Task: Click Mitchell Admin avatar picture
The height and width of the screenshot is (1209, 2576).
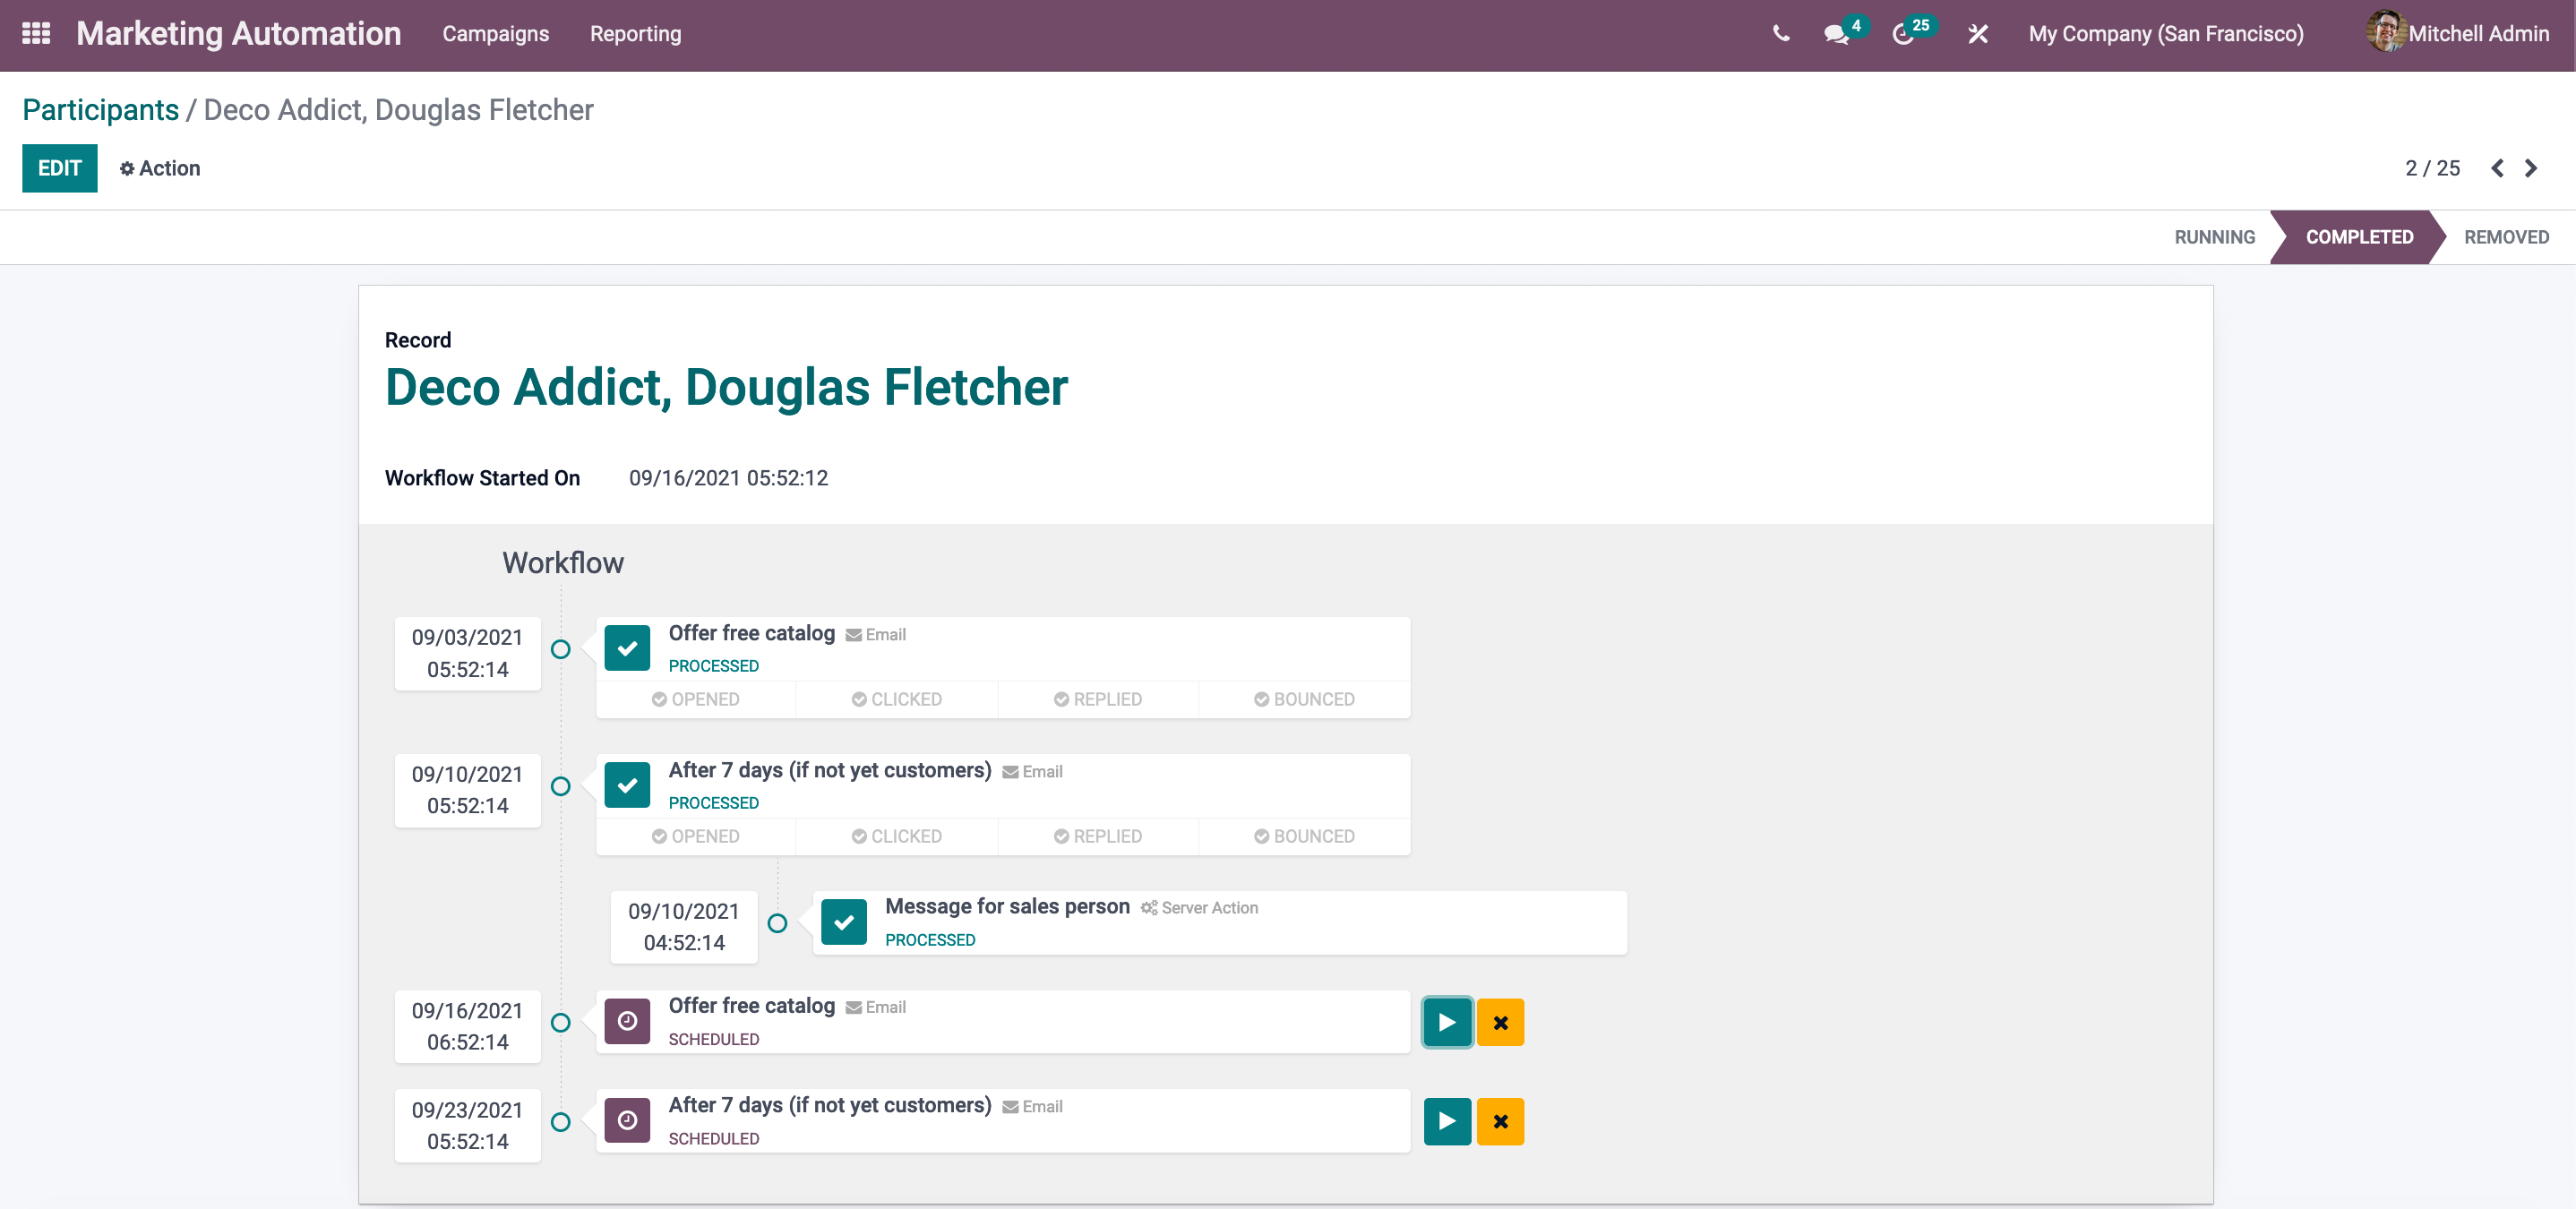Action: tap(2386, 32)
